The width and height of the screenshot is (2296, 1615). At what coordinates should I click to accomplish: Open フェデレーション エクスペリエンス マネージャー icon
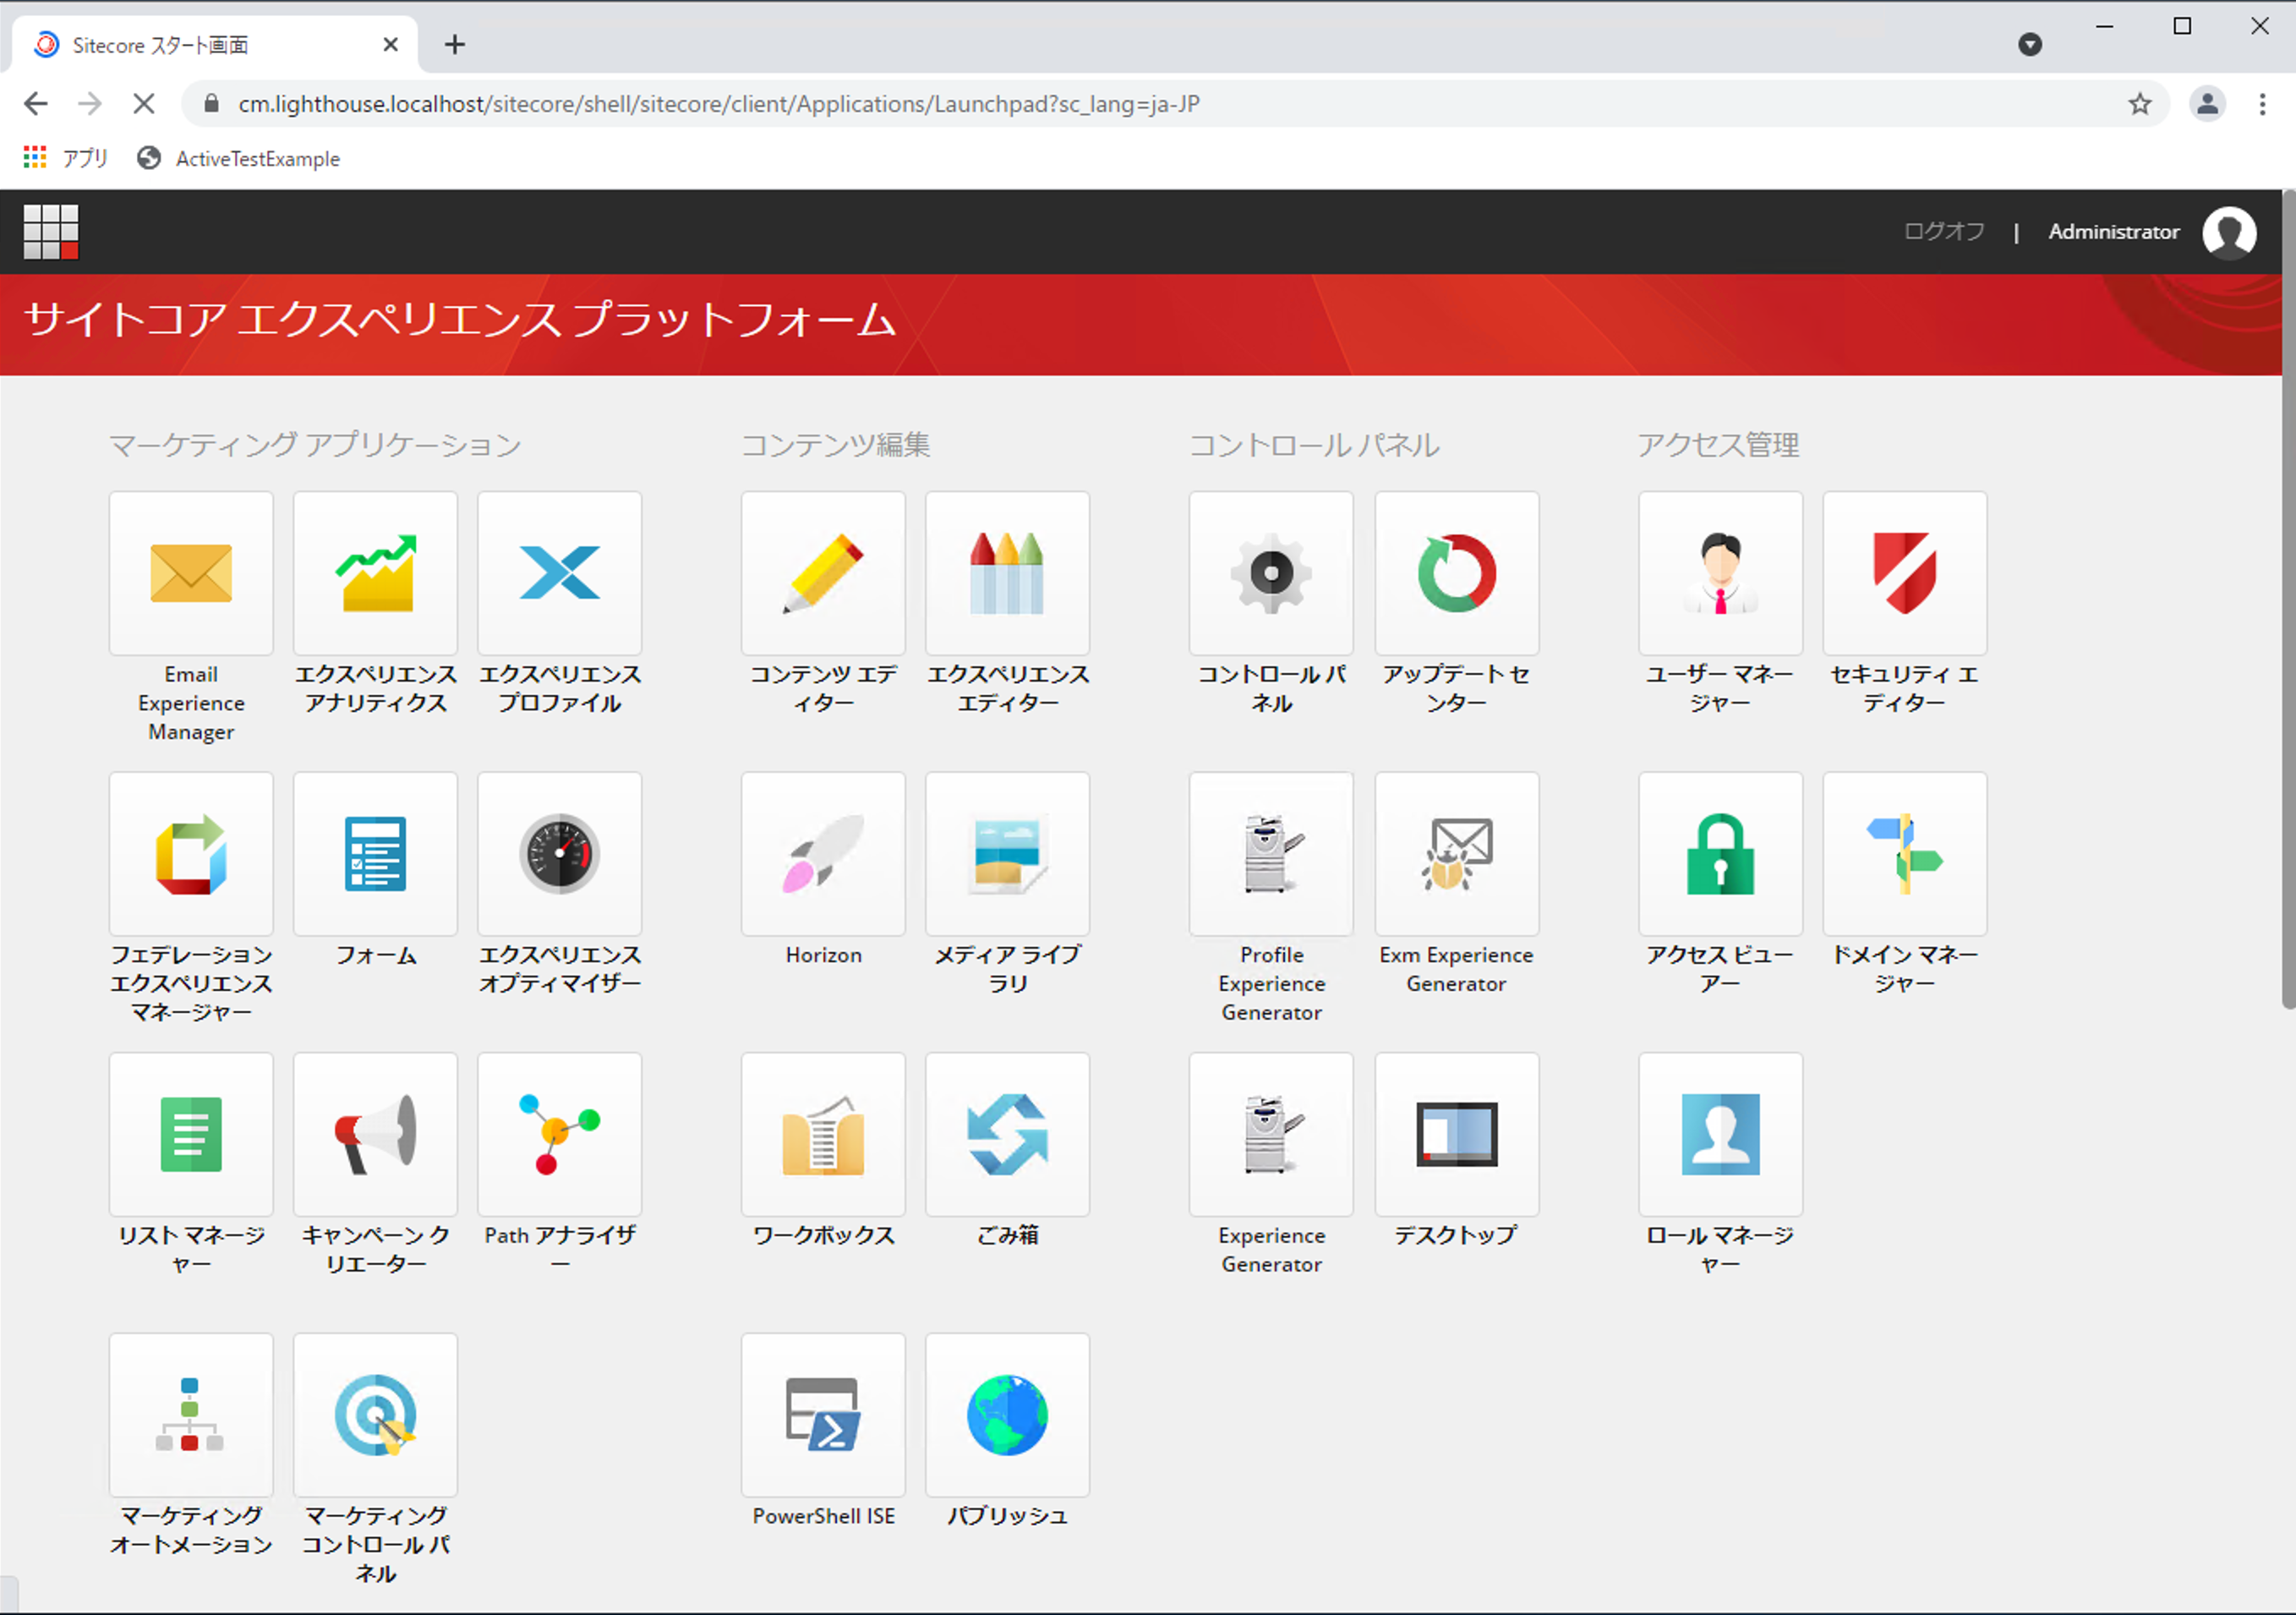(x=191, y=854)
